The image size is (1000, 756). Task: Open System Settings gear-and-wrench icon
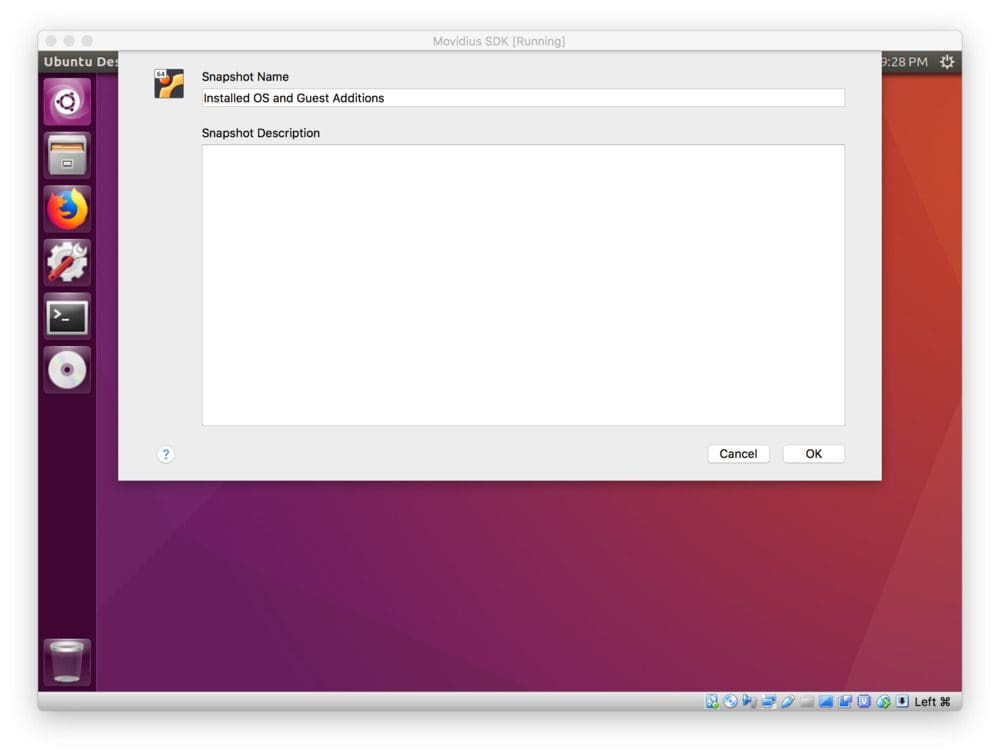tap(67, 263)
